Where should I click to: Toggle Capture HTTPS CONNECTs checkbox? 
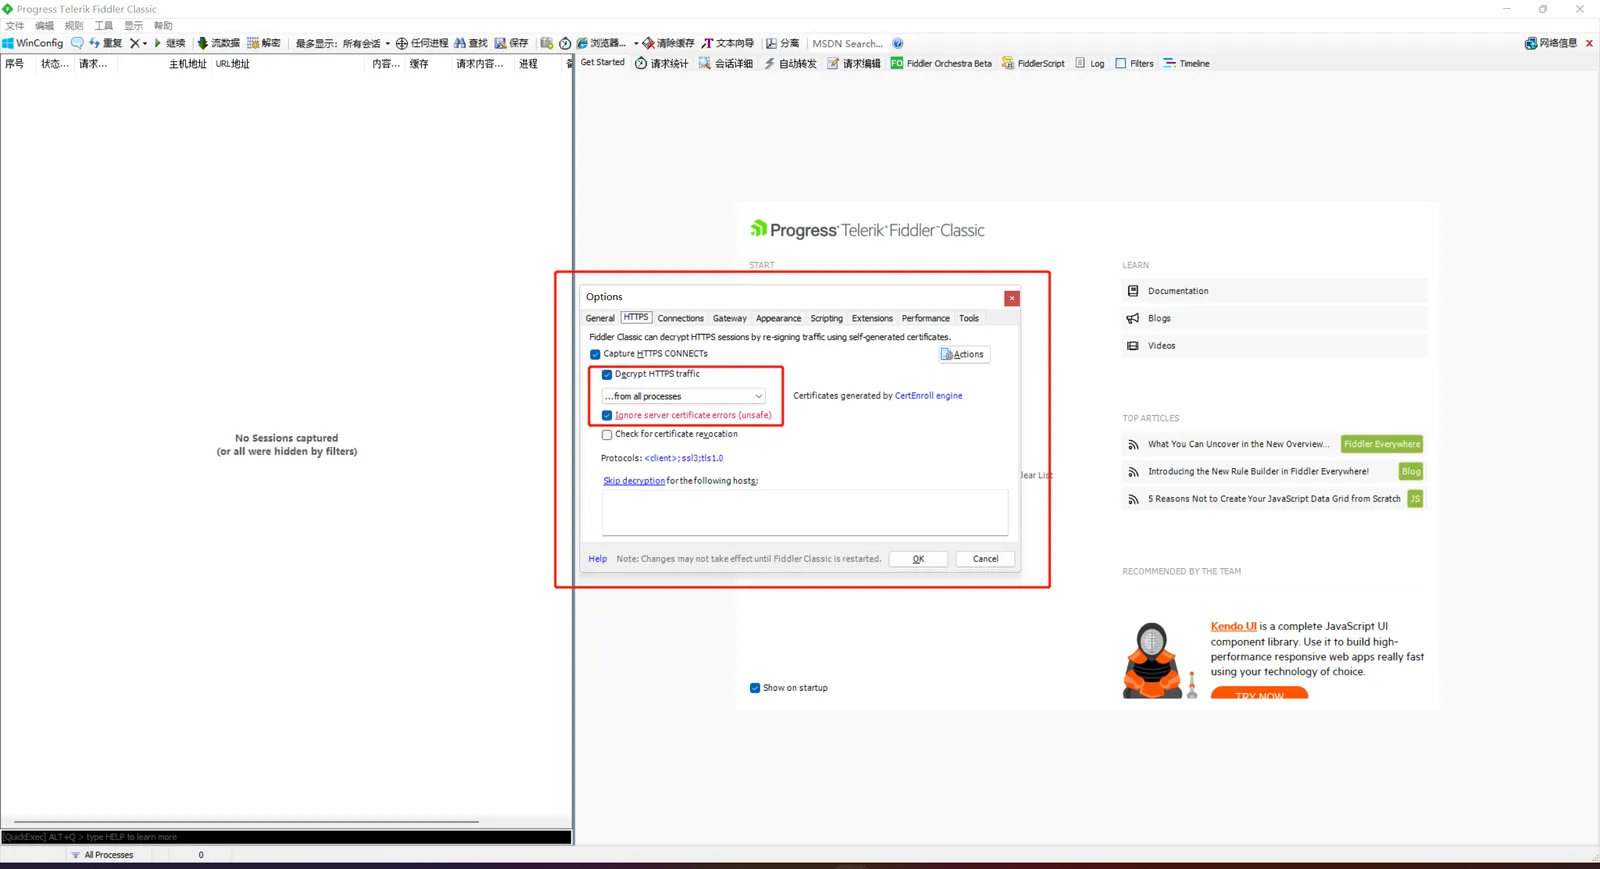595,354
